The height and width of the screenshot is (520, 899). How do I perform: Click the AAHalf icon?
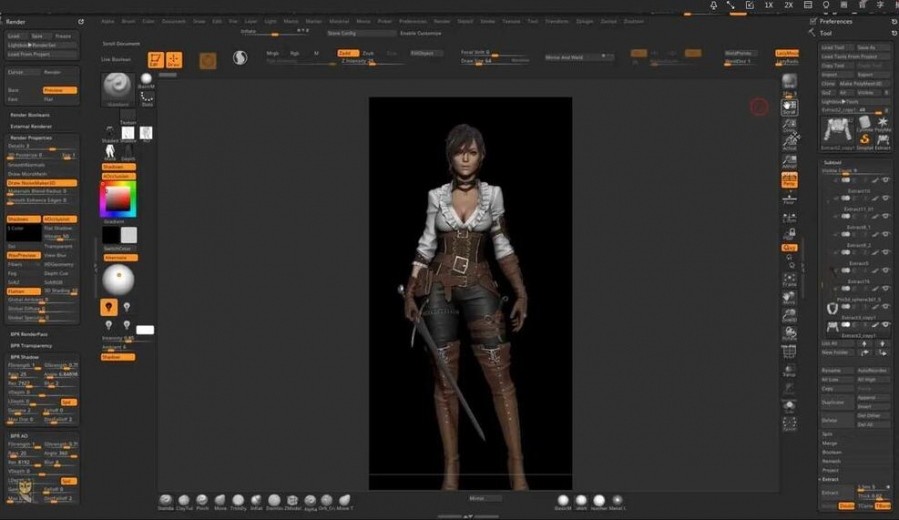coord(789,161)
